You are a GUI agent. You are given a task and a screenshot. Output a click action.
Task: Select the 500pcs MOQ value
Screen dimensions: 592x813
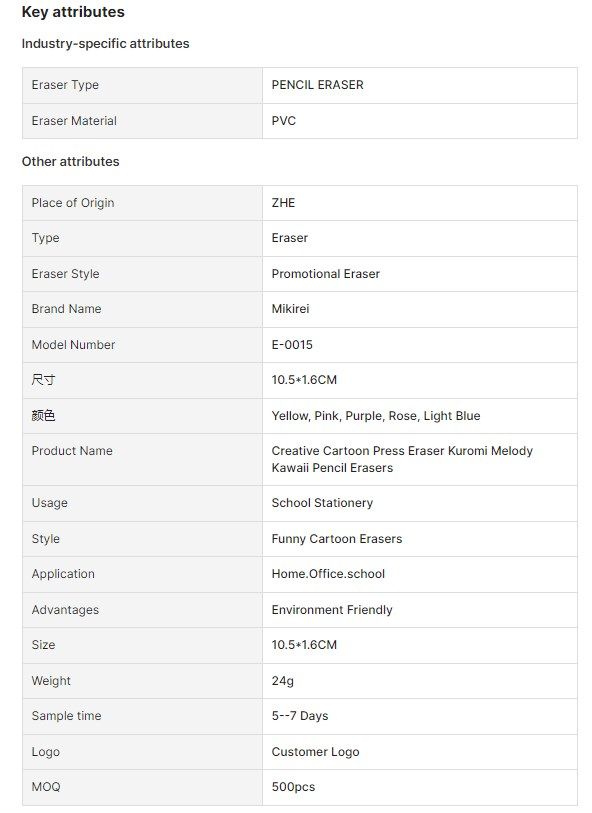(293, 787)
